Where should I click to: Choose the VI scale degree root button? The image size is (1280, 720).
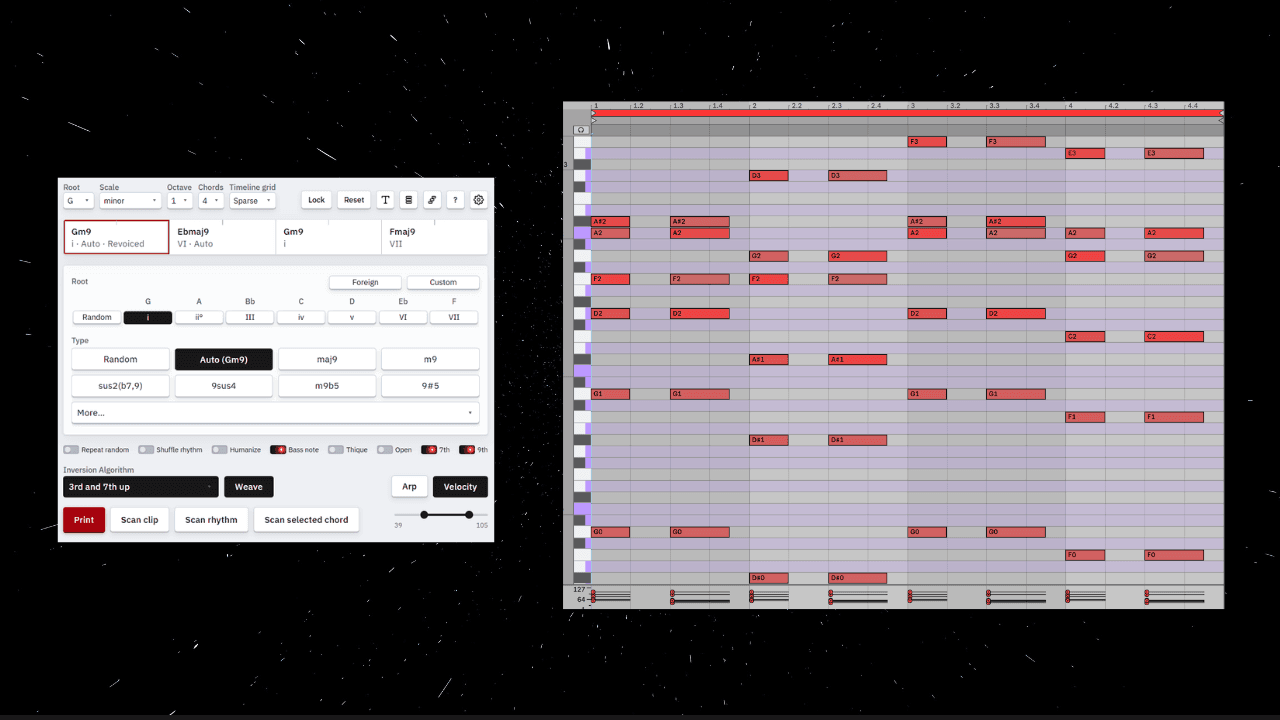pyautogui.click(x=403, y=317)
